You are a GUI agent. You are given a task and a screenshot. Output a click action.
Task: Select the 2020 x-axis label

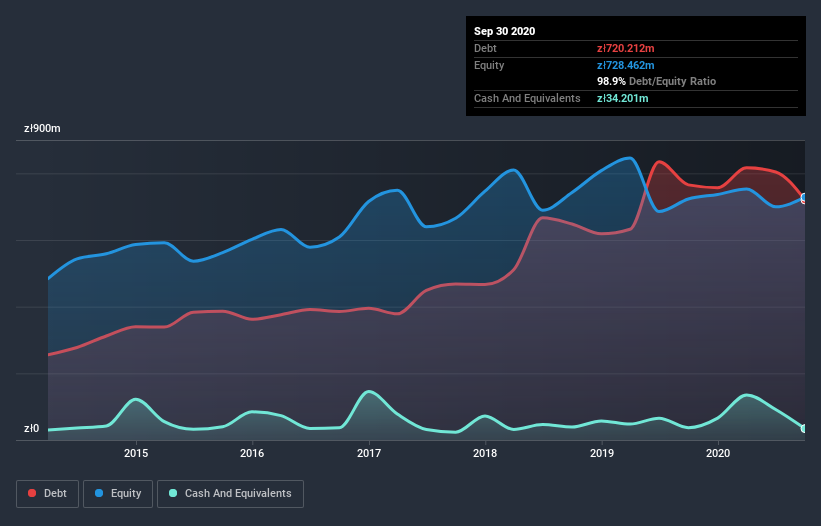[718, 453]
